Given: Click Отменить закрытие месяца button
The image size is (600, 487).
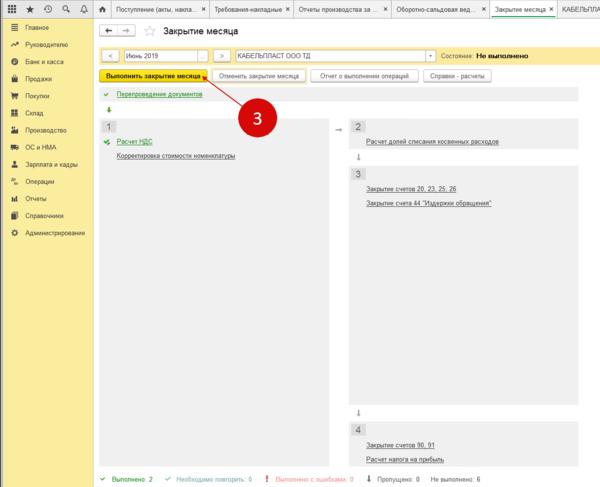Looking at the screenshot, I should click(259, 76).
